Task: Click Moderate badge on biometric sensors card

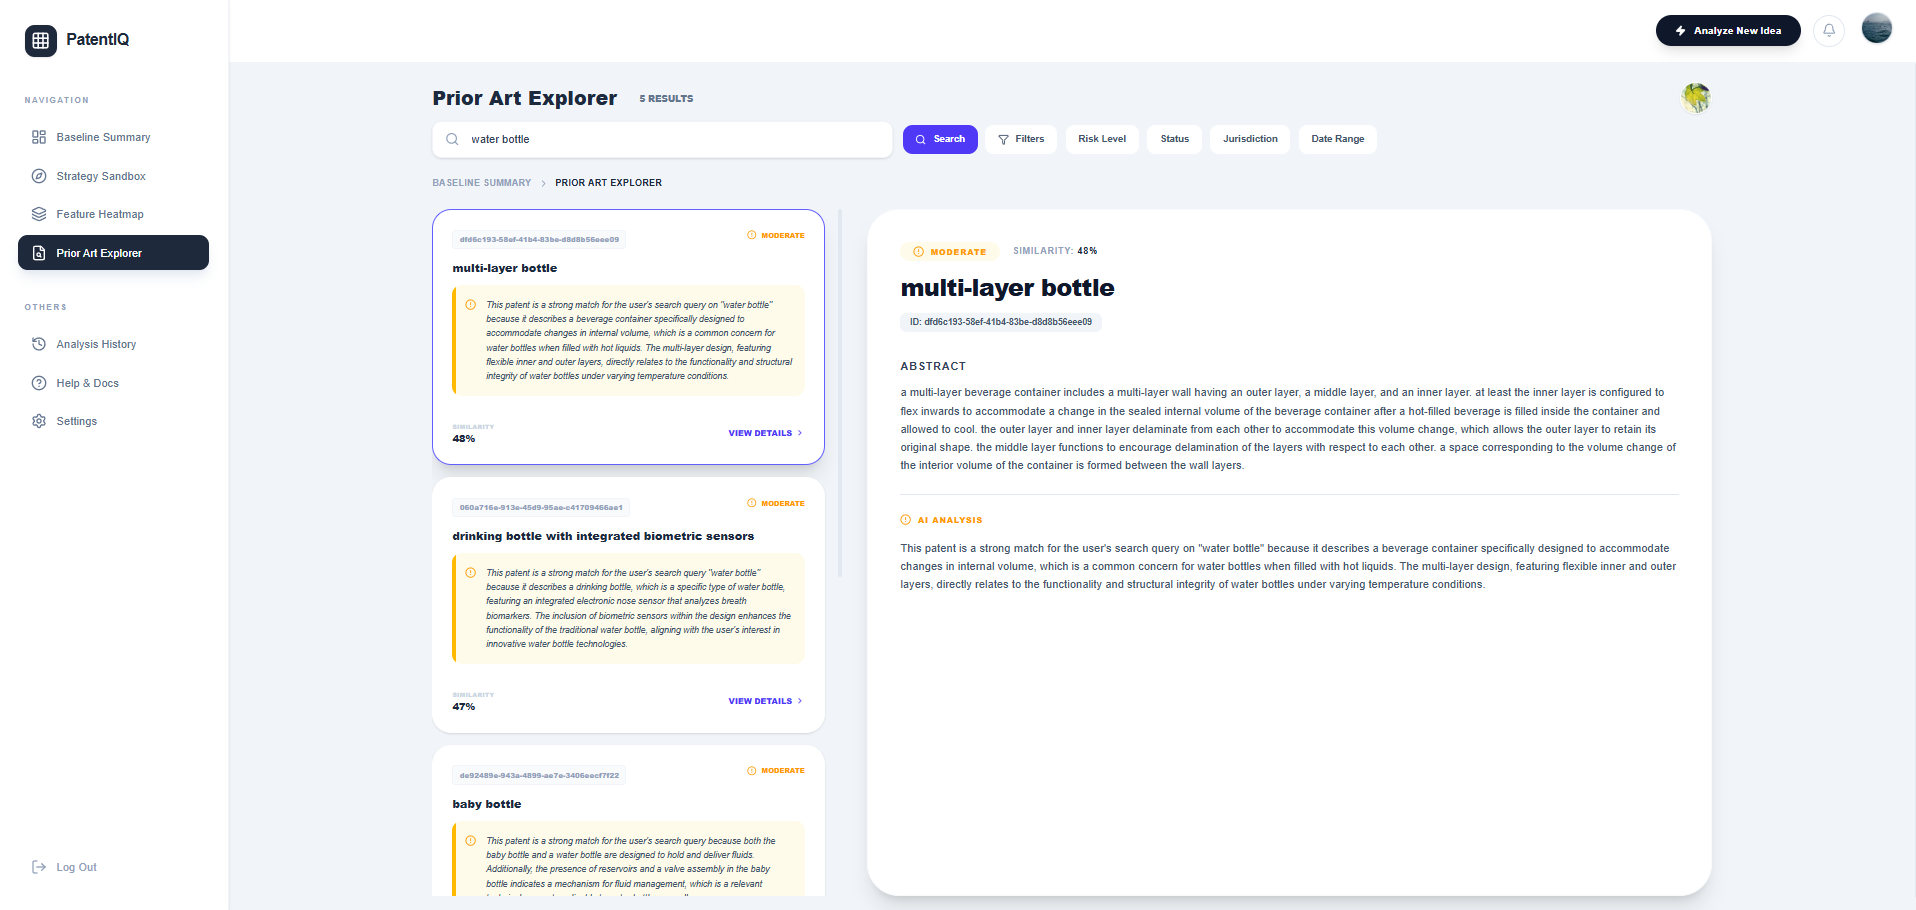Action: click(x=776, y=503)
